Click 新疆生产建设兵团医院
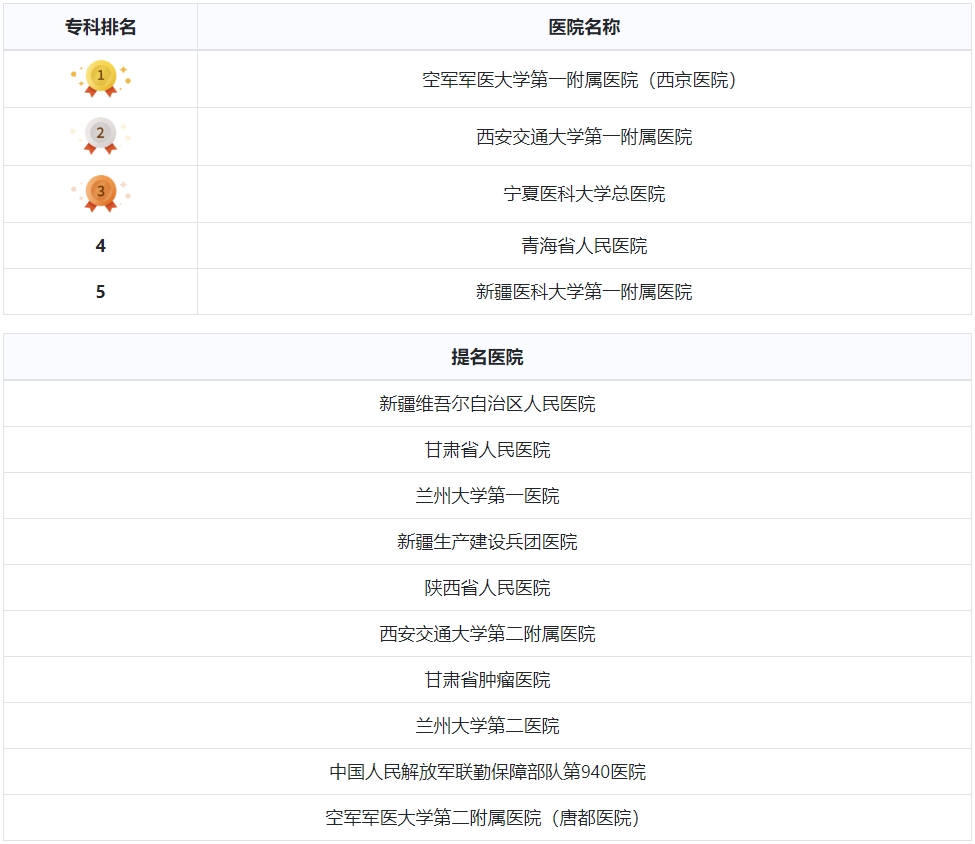Image resolution: width=975 pixels, height=844 pixels. (x=488, y=542)
